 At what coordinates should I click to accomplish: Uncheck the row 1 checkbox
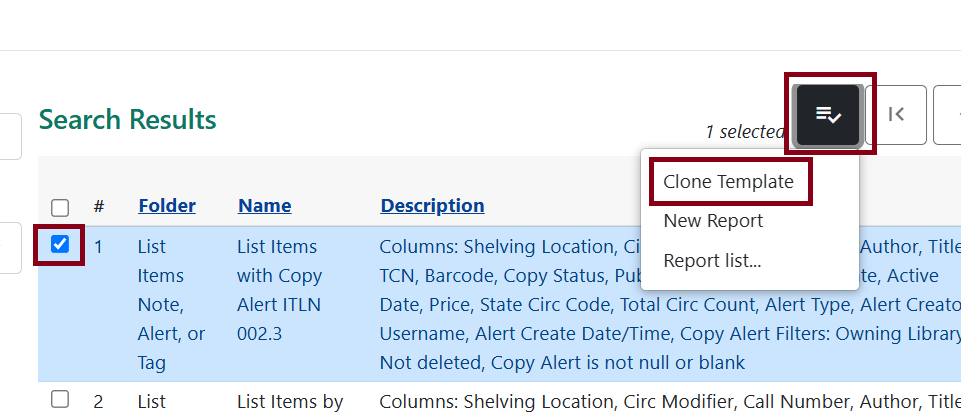(x=60, y=245)
